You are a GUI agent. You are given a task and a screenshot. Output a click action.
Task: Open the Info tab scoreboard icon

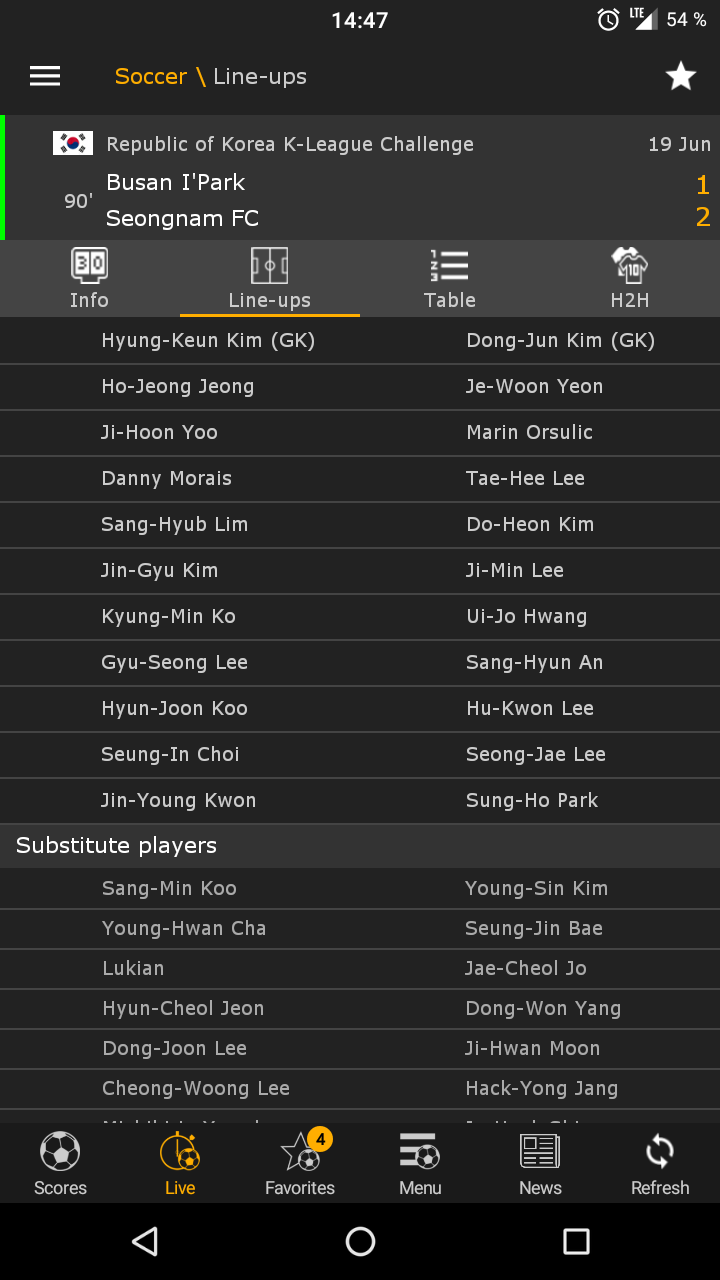(89, 265)
